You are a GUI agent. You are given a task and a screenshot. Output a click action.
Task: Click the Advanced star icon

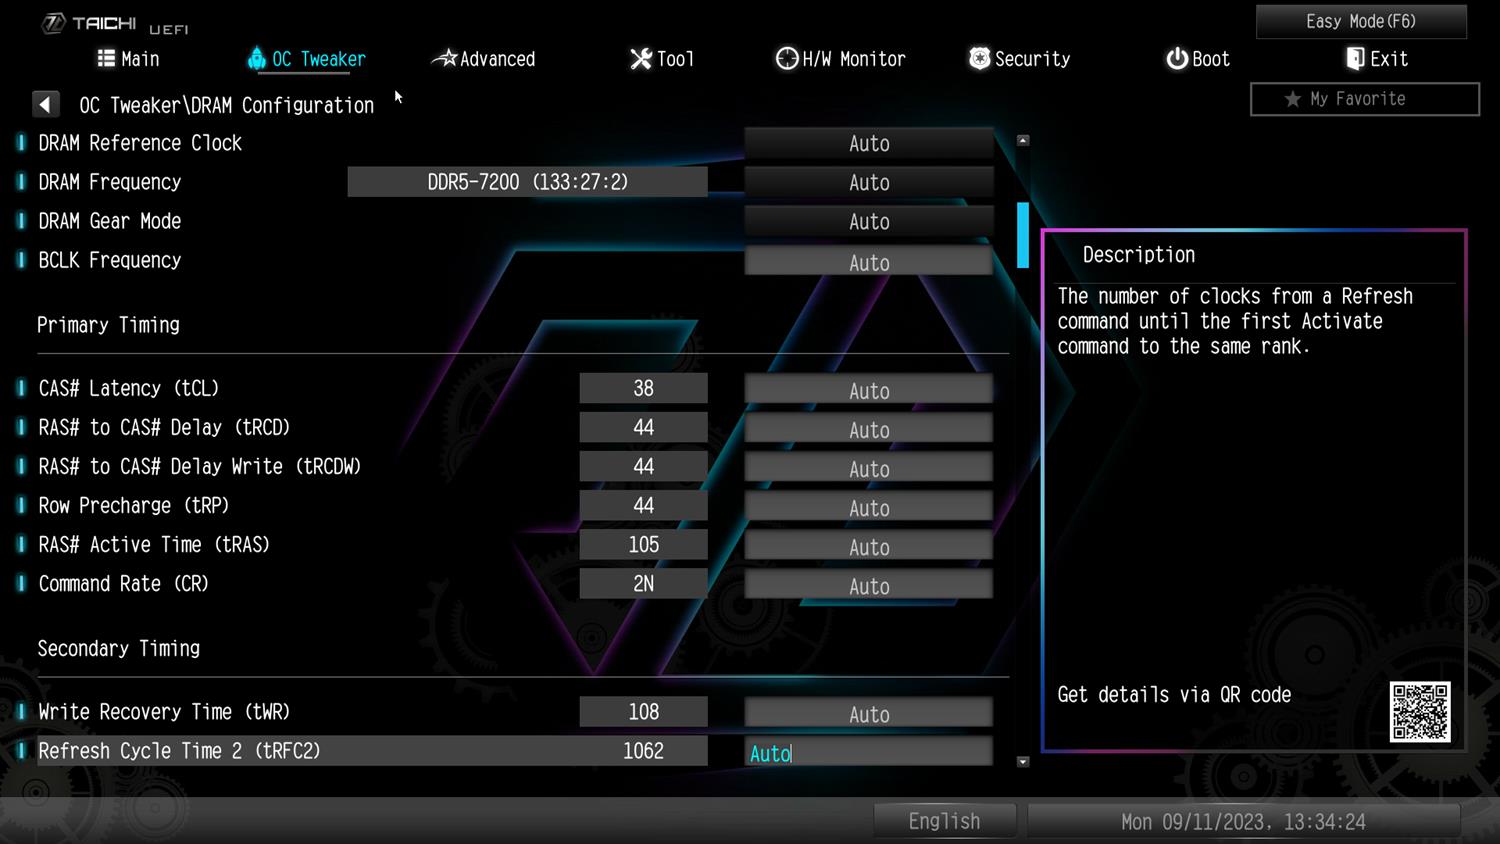tap(444, 59)
